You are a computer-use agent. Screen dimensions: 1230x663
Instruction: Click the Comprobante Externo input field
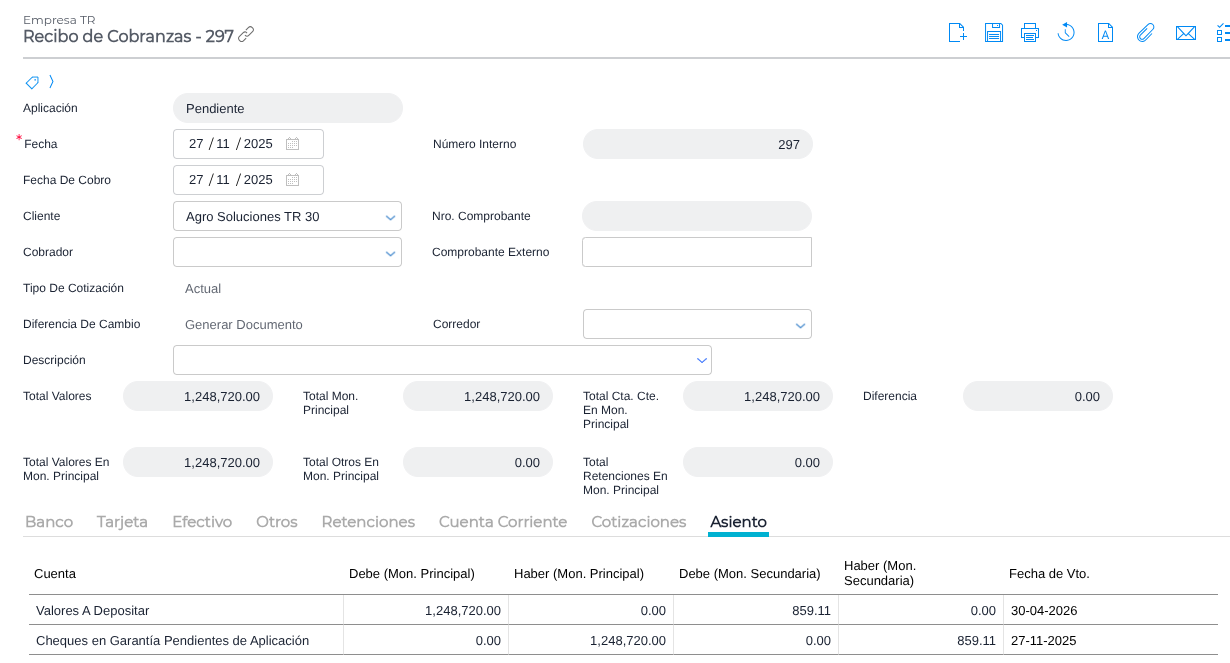696,252
